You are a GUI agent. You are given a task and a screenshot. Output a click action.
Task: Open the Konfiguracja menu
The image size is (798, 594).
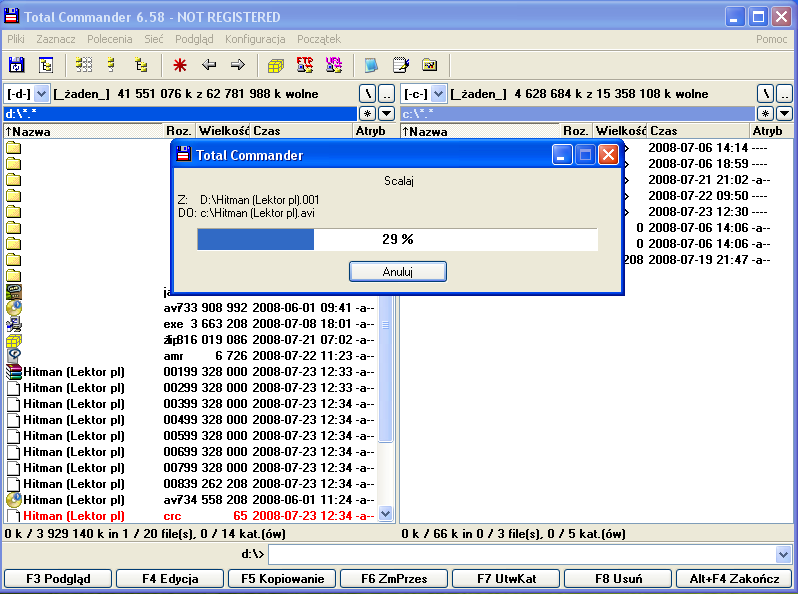(x=256, y=39)
